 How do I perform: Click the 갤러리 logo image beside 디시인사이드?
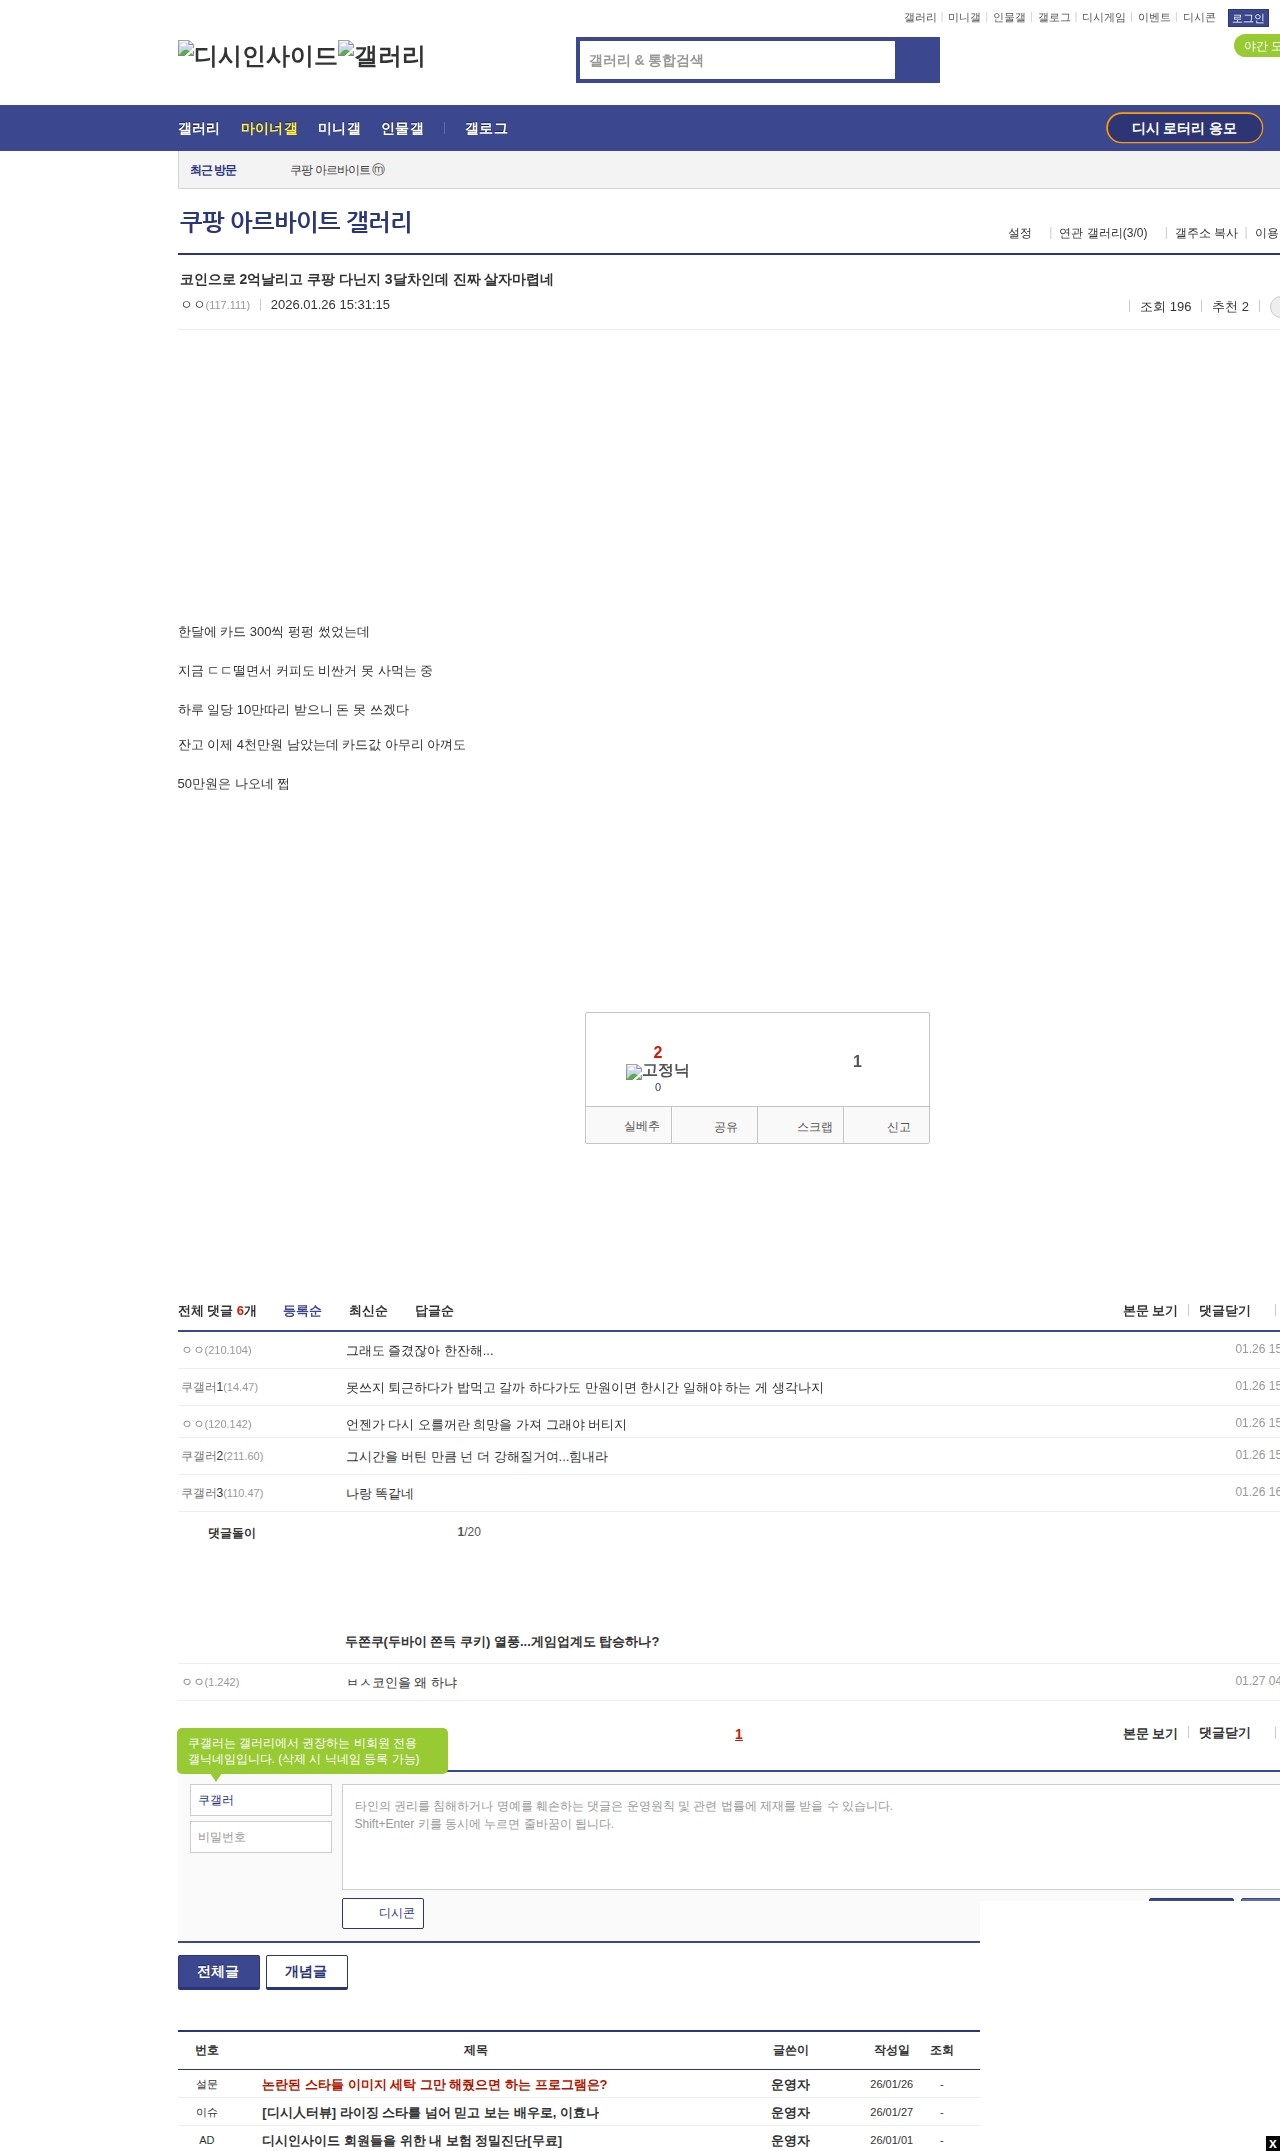[x=381, y=56]
